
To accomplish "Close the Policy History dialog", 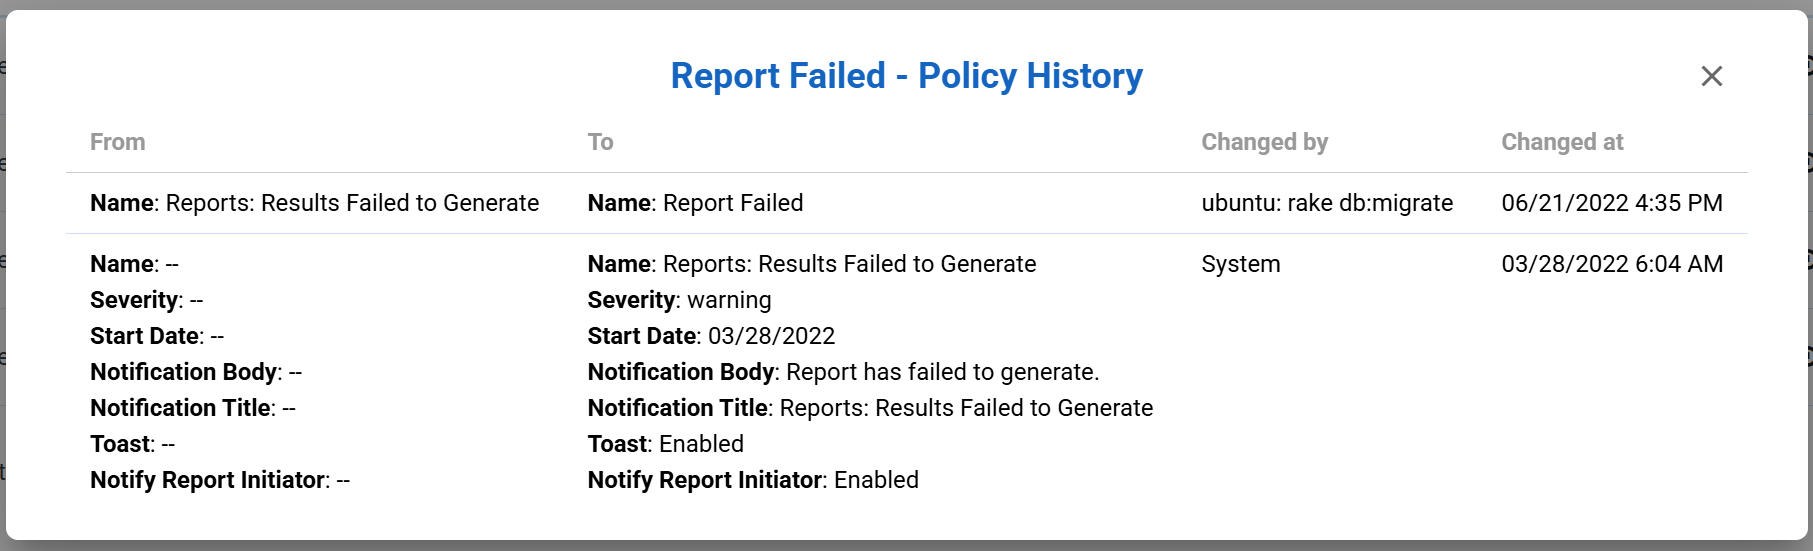I will click(1711, 76).
